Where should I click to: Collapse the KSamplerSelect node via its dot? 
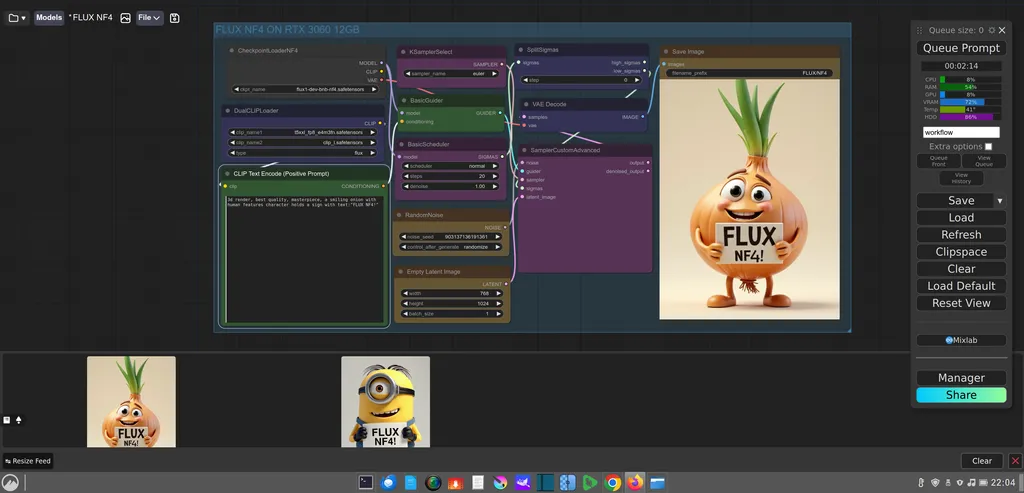coord(404,52)
